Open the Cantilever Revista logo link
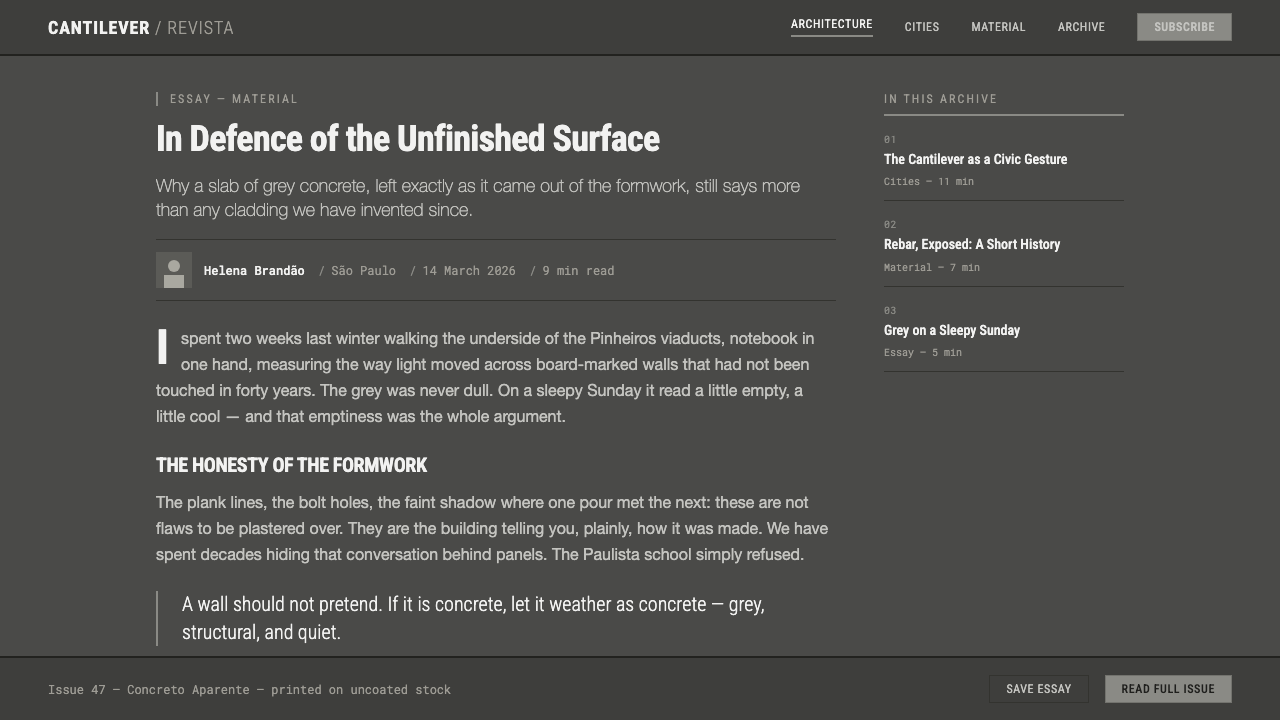The height and width of the screenshot is (720, 1280). [141, 28]
